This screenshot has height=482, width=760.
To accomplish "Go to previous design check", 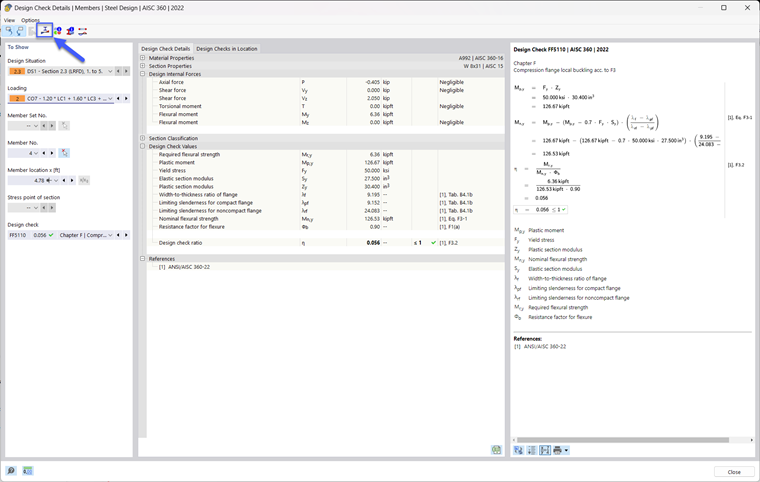I will [x=118, y=235].
